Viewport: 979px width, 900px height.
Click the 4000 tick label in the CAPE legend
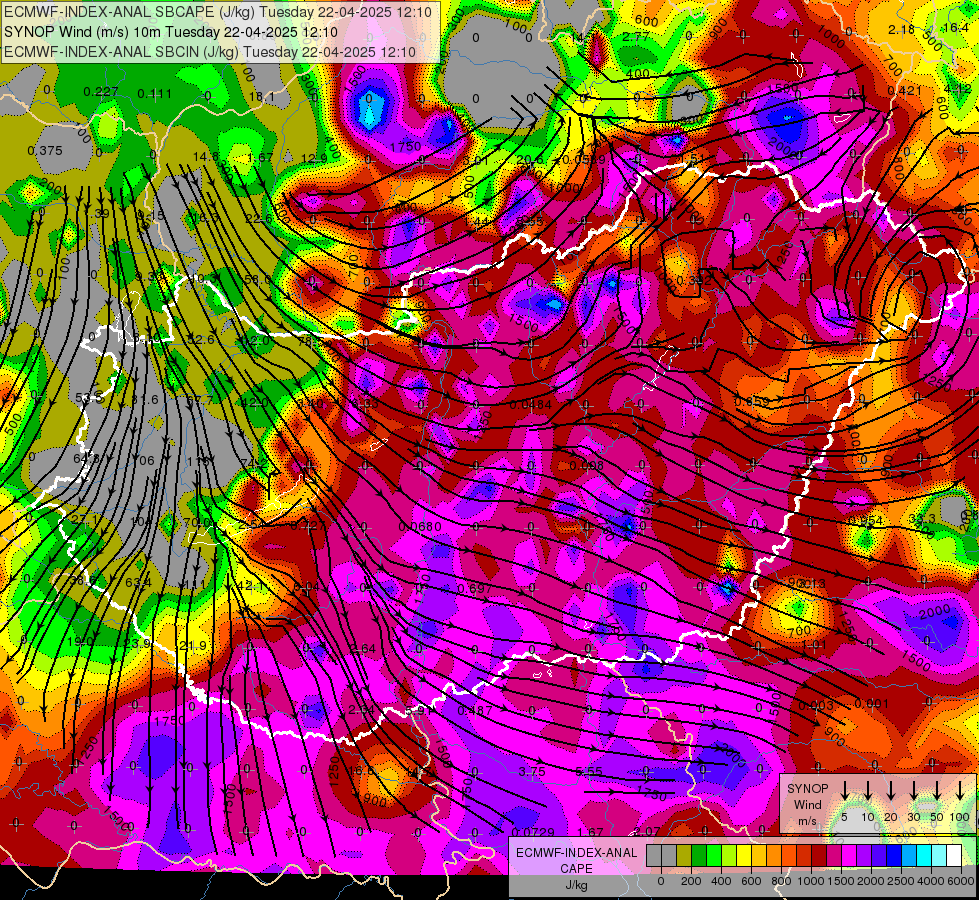tap(932, 881)
